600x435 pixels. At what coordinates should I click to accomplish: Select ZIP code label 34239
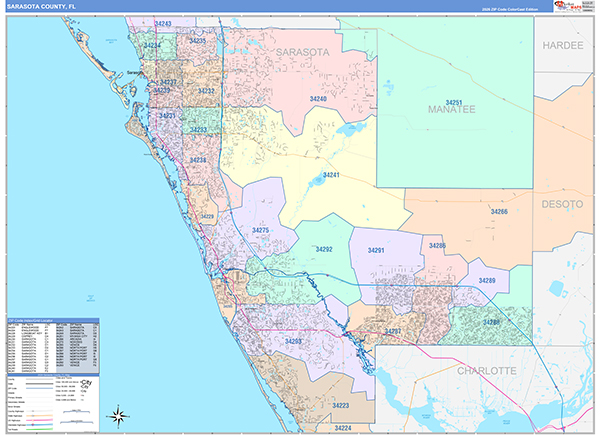(161, 90)
